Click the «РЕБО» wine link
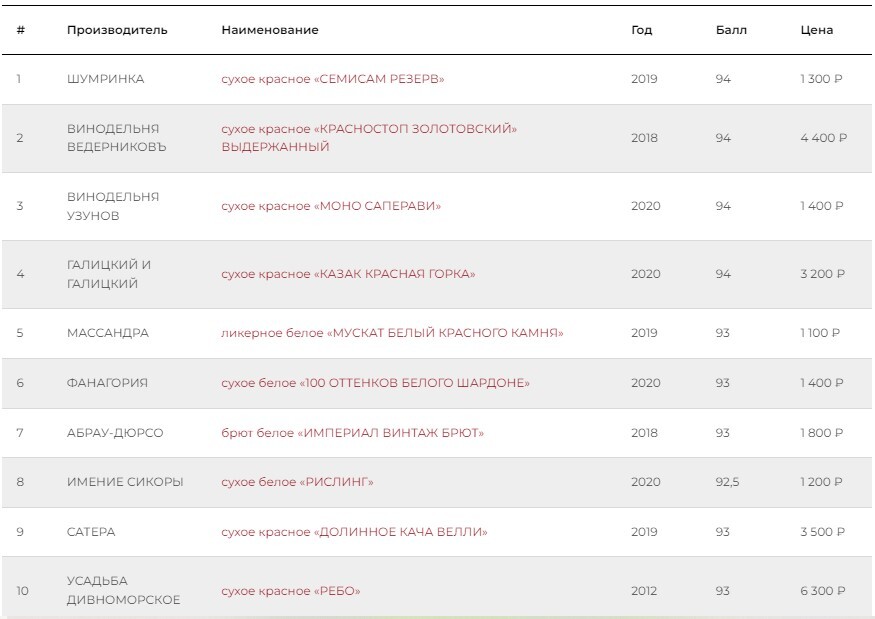The image size is (875, 619). tap(290, 591)
